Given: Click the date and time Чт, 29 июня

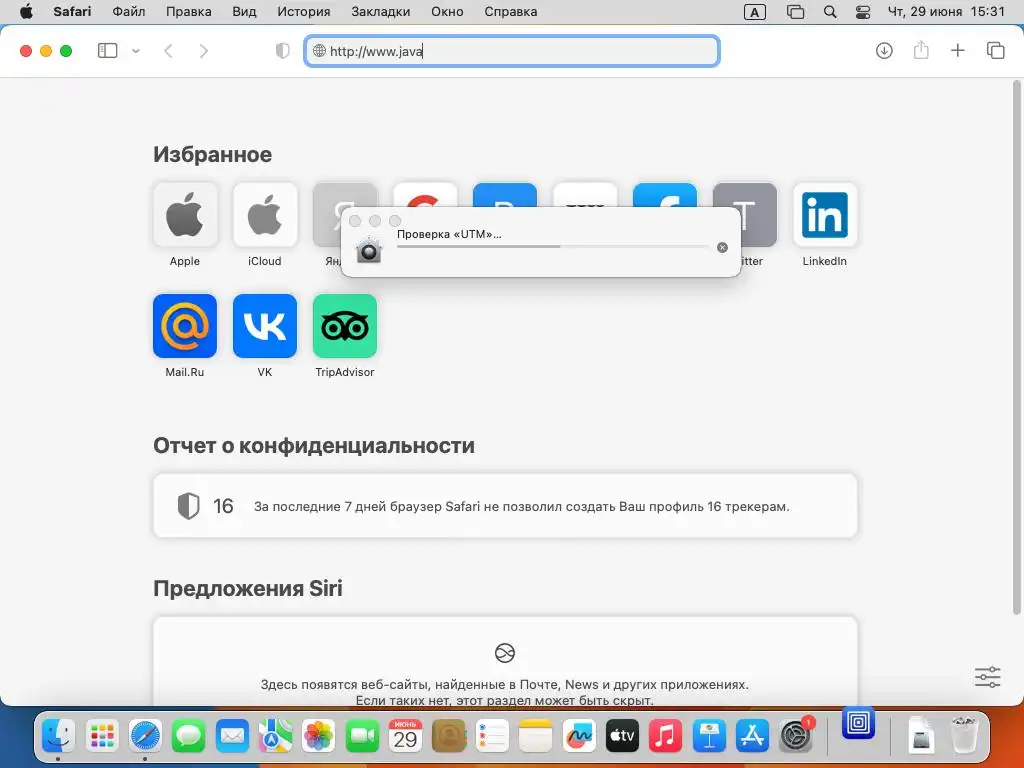Looking at the screenshot, I should tap(946, 12).
